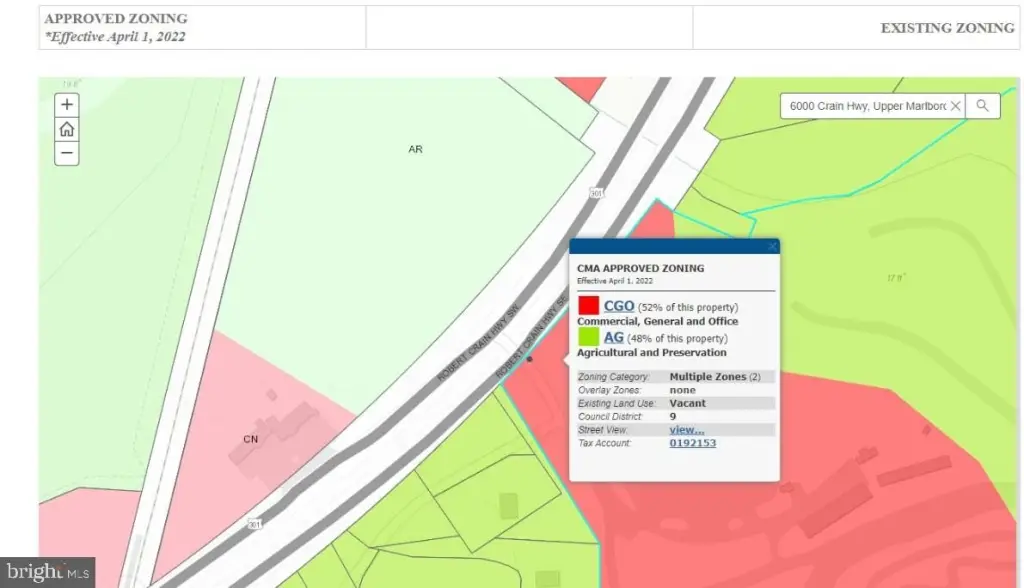Click the address search input field

point(867,106)
